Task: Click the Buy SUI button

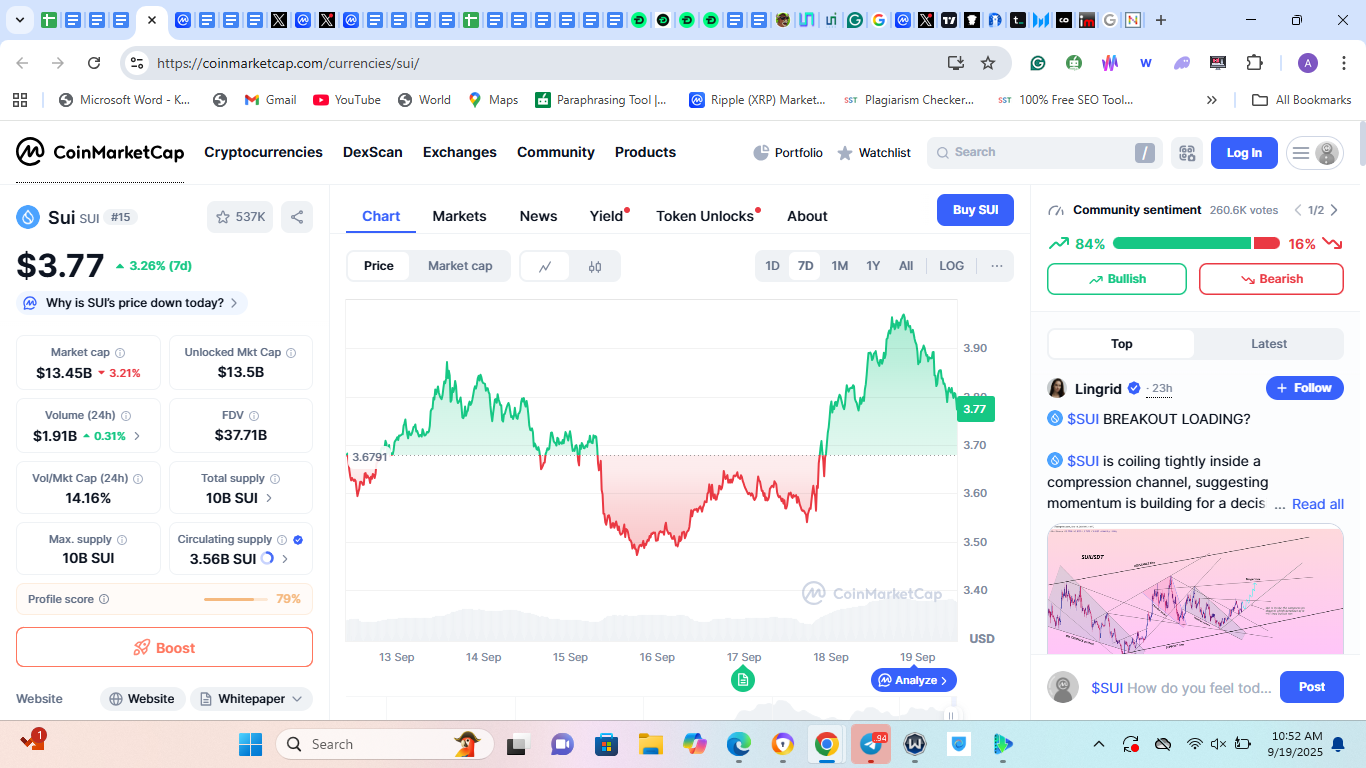Action: [975, 210]
